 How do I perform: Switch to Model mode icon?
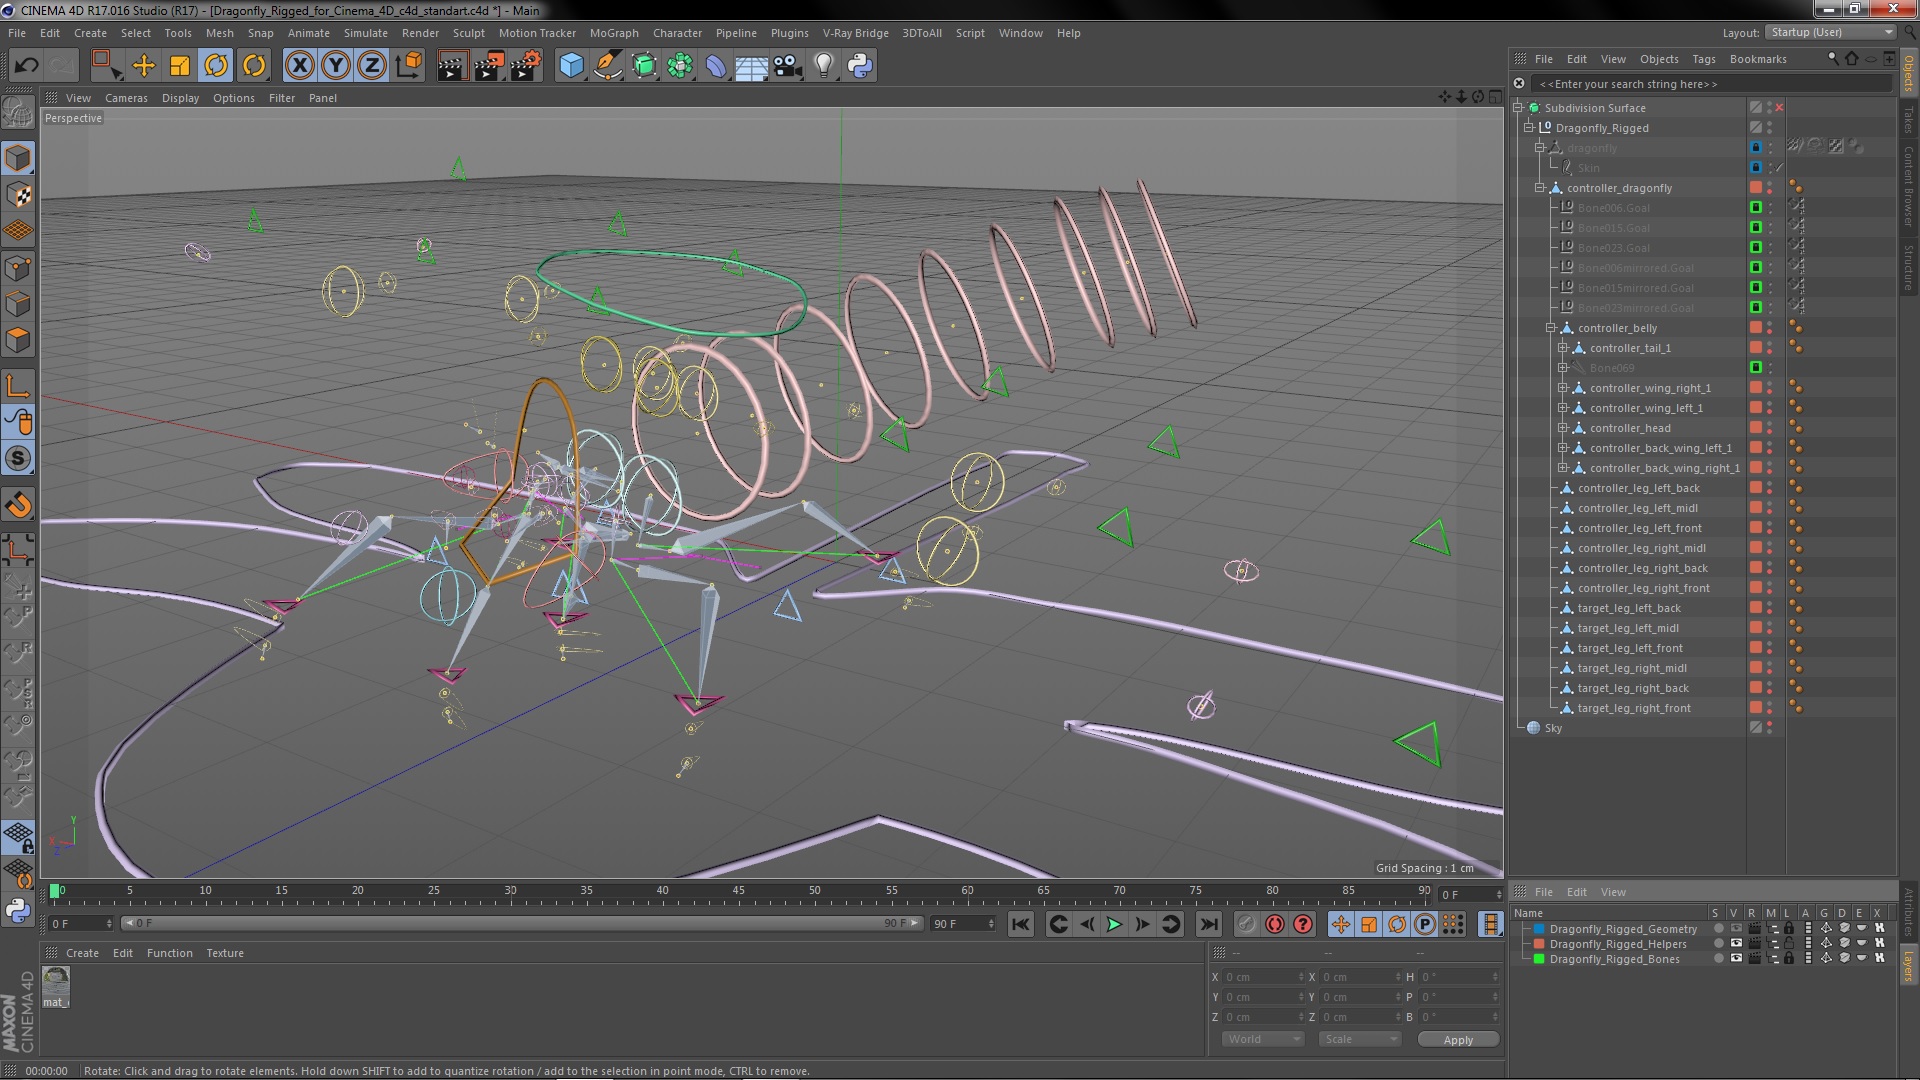tap(18, 158)
